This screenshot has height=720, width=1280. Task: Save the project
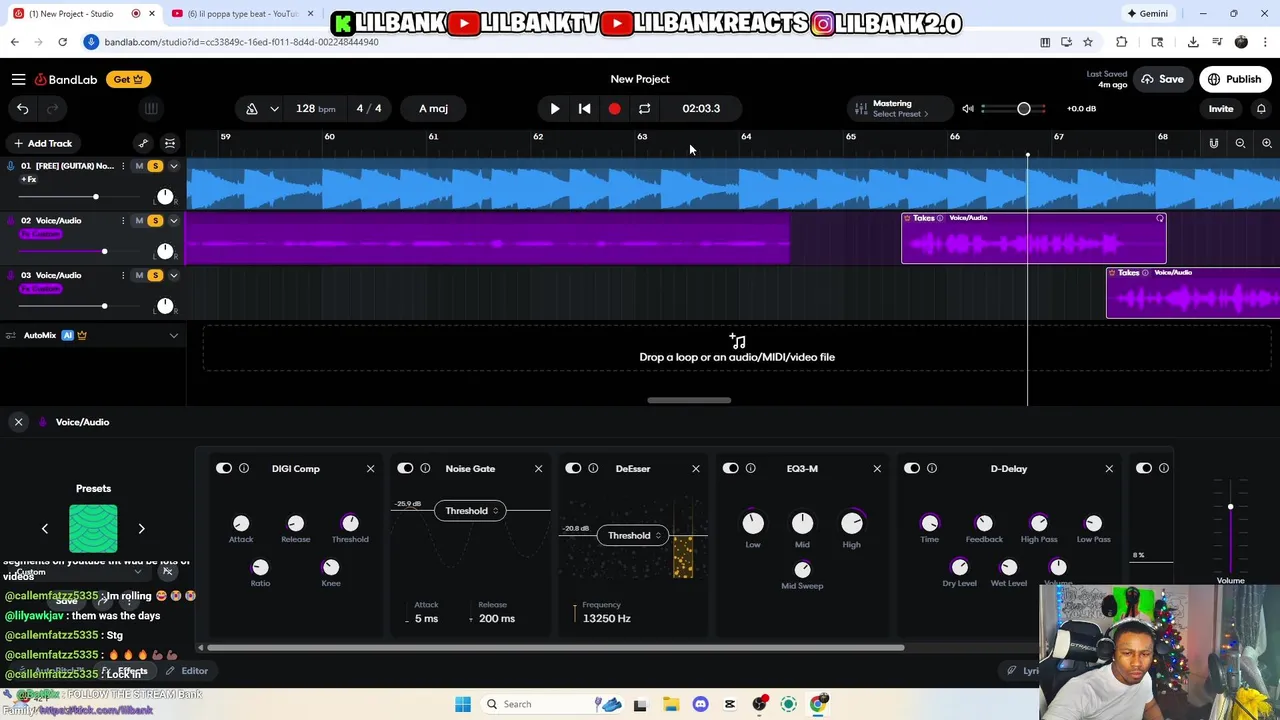(x=1163, y=79)
